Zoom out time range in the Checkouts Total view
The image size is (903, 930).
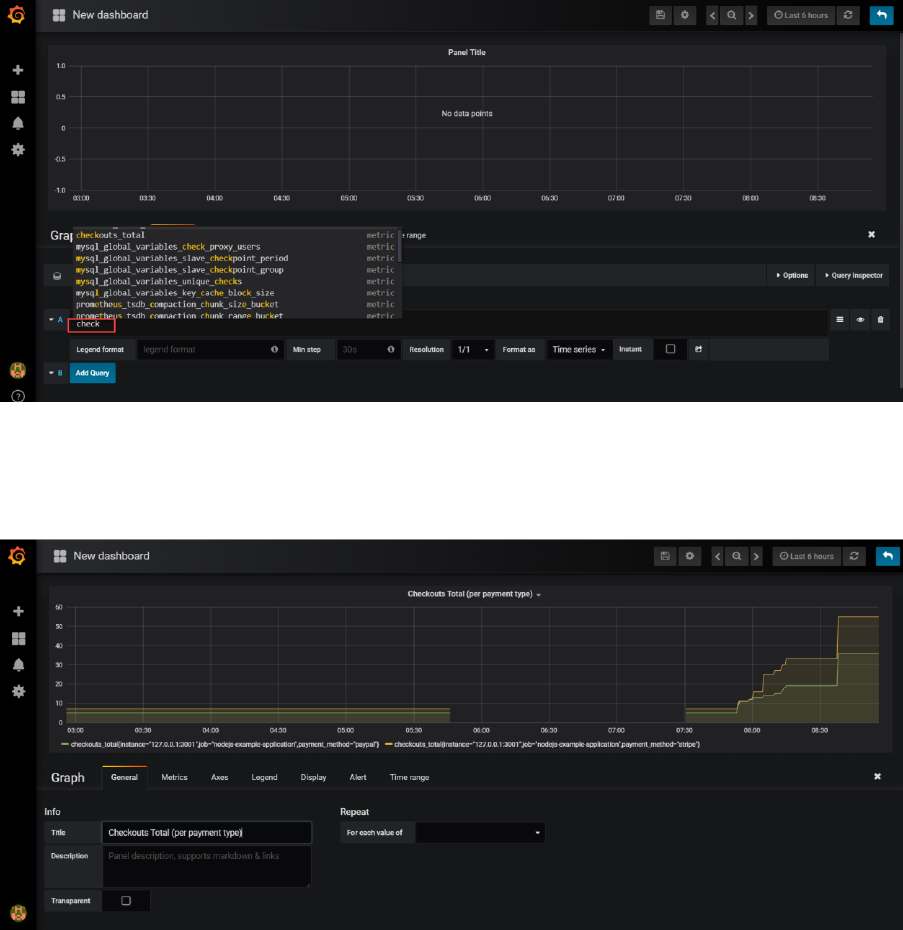click(x=736, y=556)
